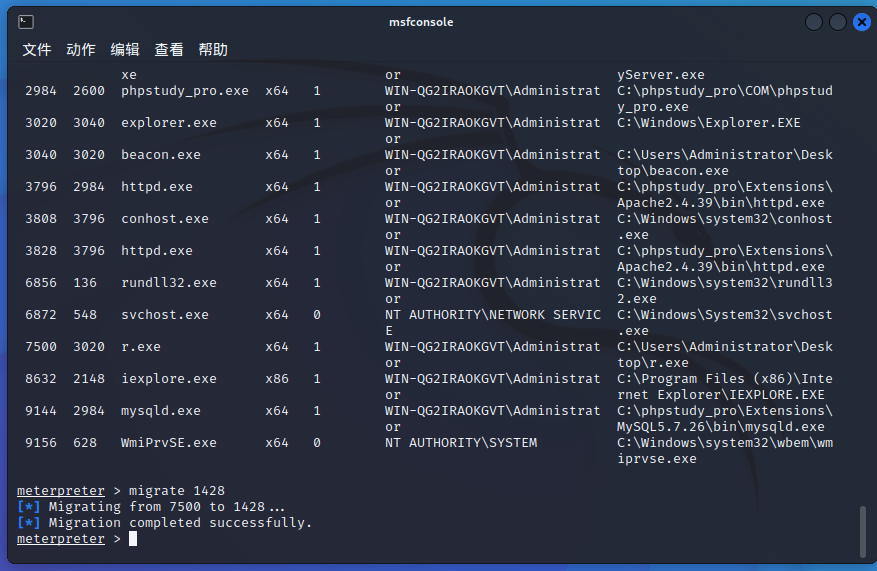Click process name svchost.exe
The height and width of the screenshot is (571, 877).
(165, 315)
